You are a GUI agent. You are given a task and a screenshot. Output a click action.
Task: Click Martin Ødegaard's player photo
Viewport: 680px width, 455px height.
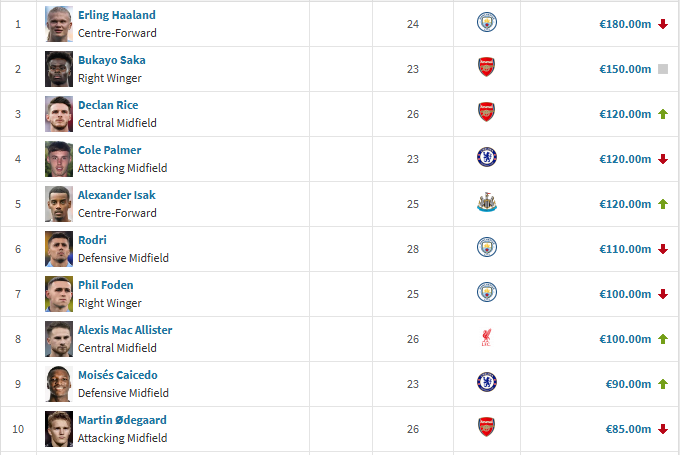(59, 429)
